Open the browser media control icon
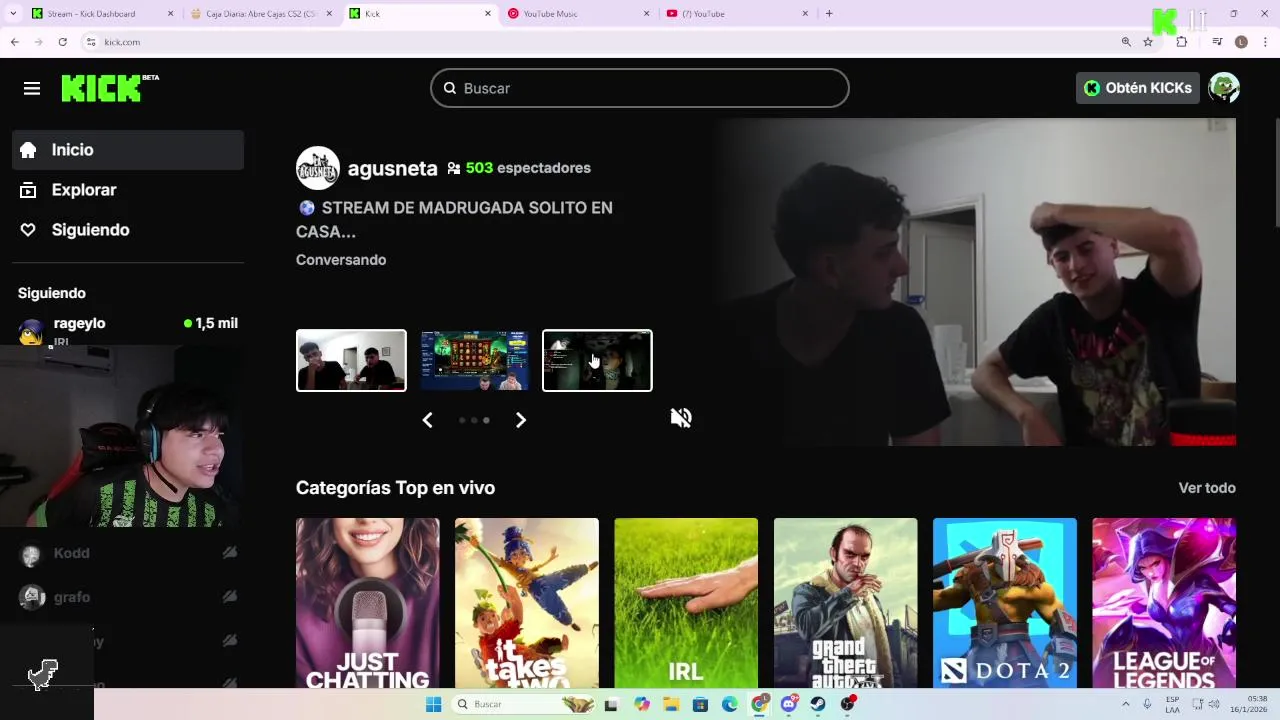The image size is (1280, 720). (x=1217, y=42)
